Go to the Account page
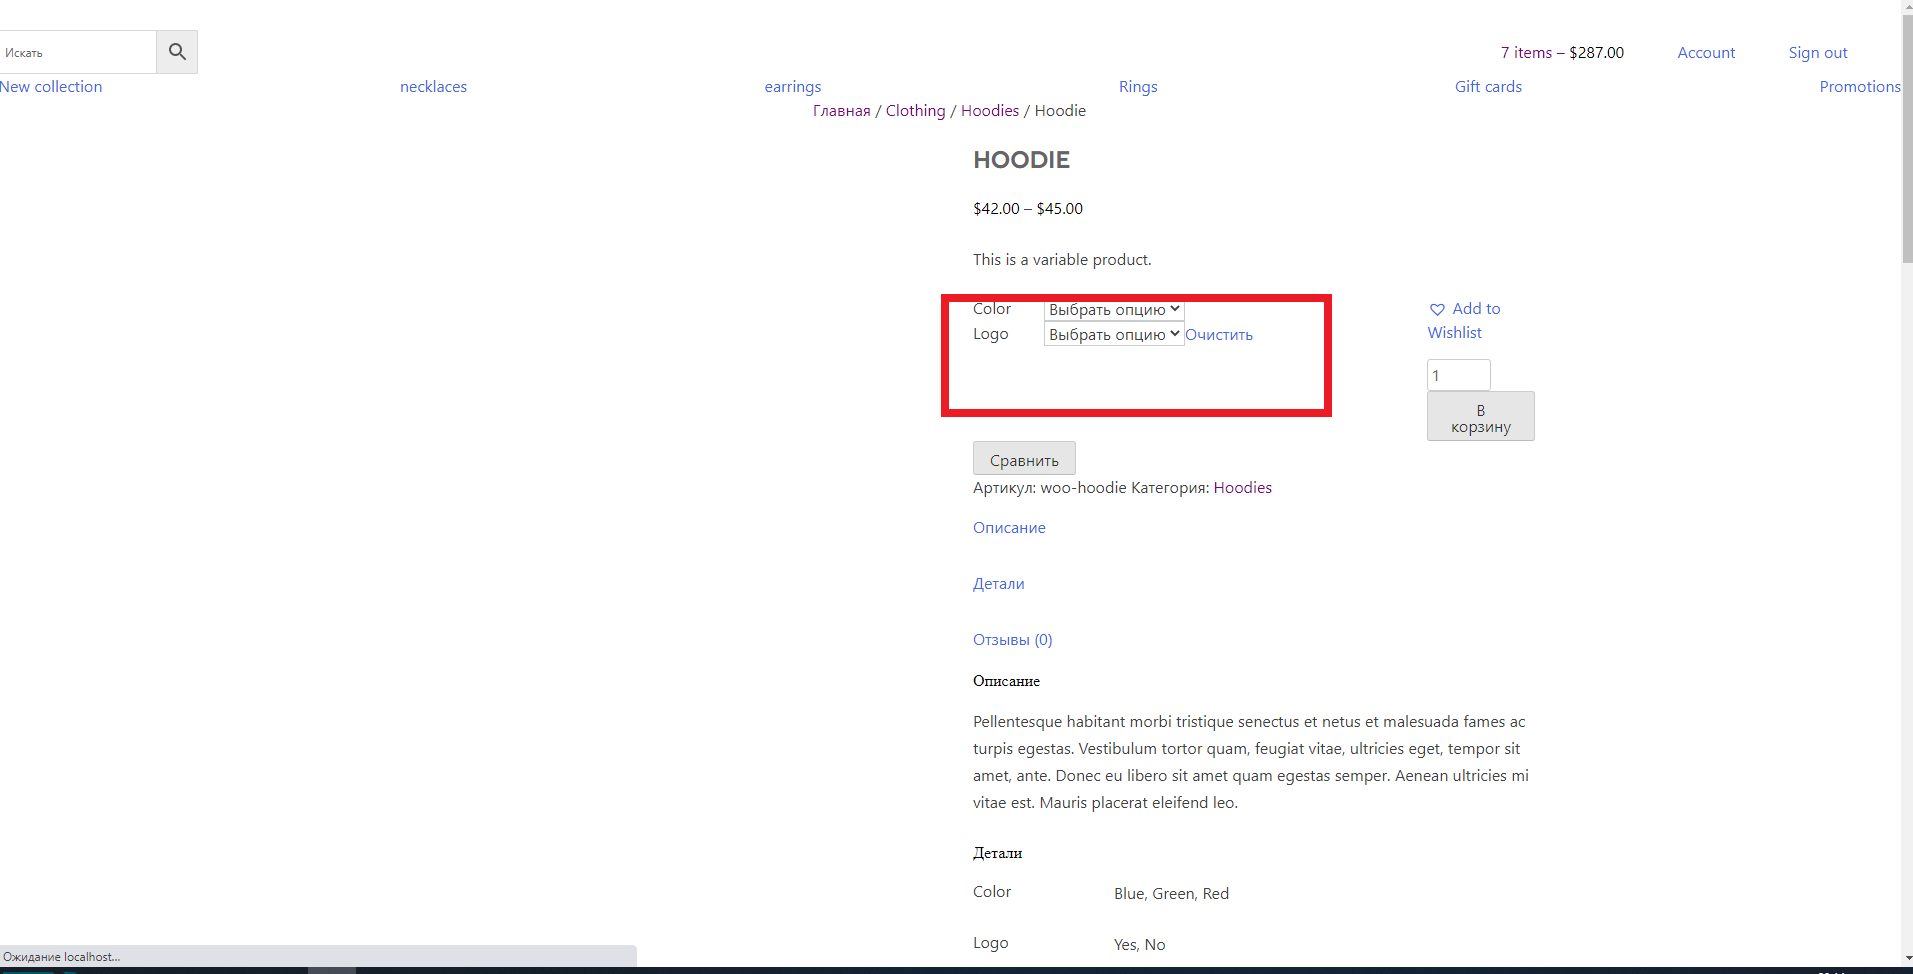1913x974 pixels. pyautogui.click(x=1706, y=53)
